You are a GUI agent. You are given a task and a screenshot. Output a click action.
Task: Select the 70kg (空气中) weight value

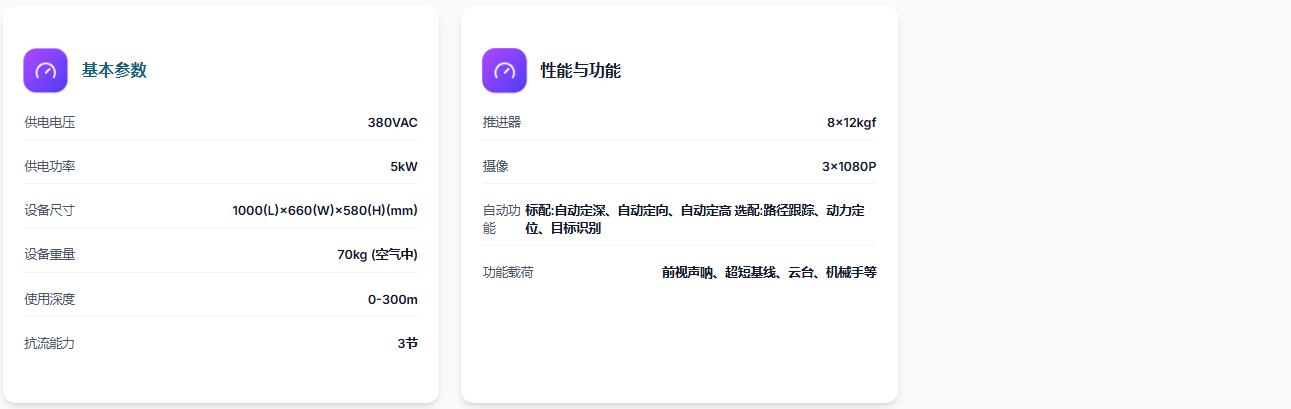tap(377, 254)
